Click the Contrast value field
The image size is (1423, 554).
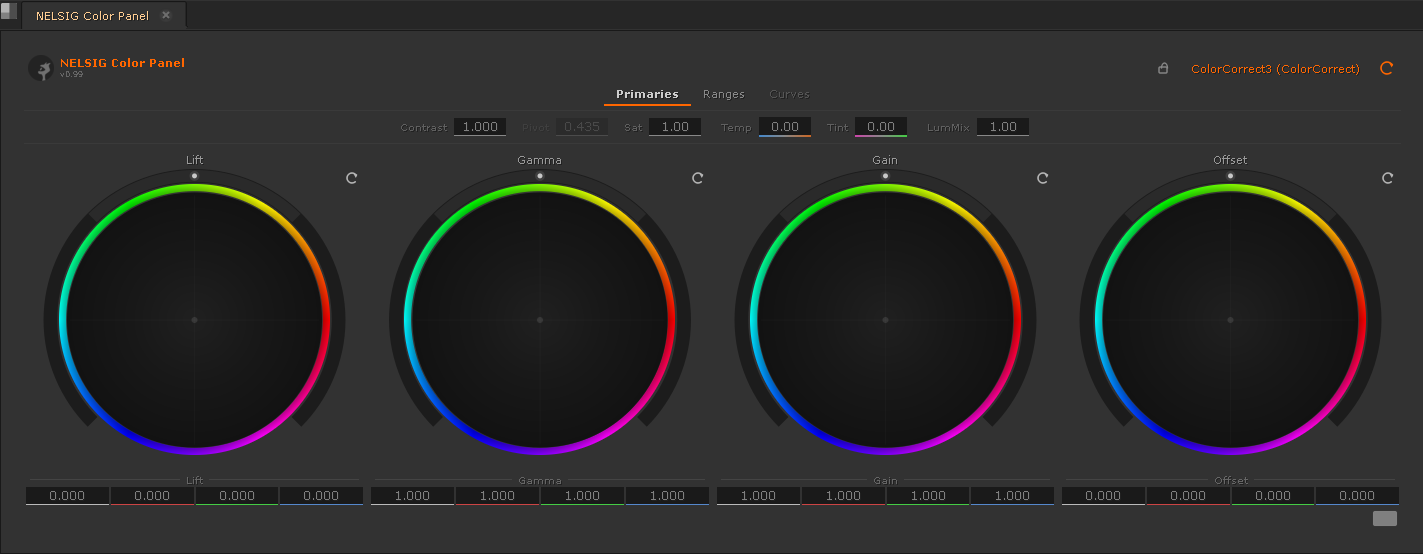480,127
